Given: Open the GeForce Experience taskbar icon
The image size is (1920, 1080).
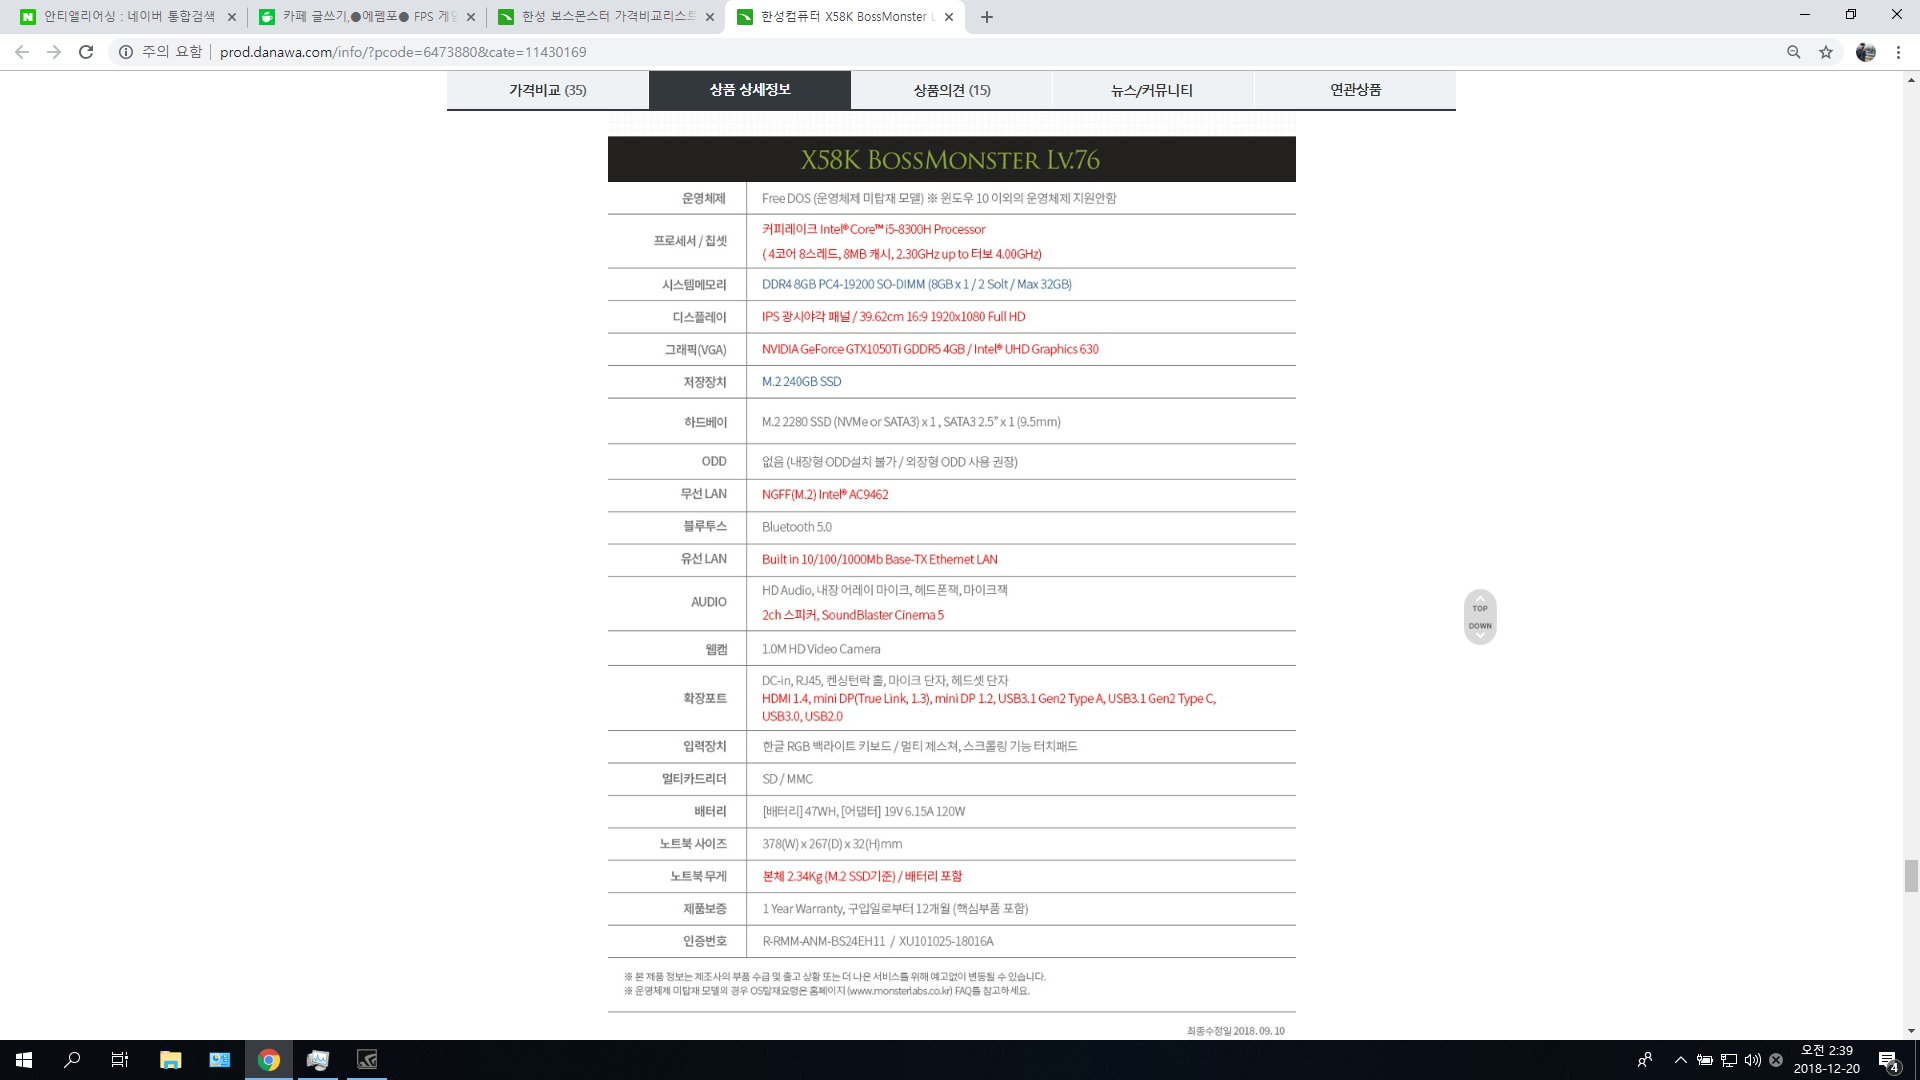Looking at the screenshot, I should 367,1060.
